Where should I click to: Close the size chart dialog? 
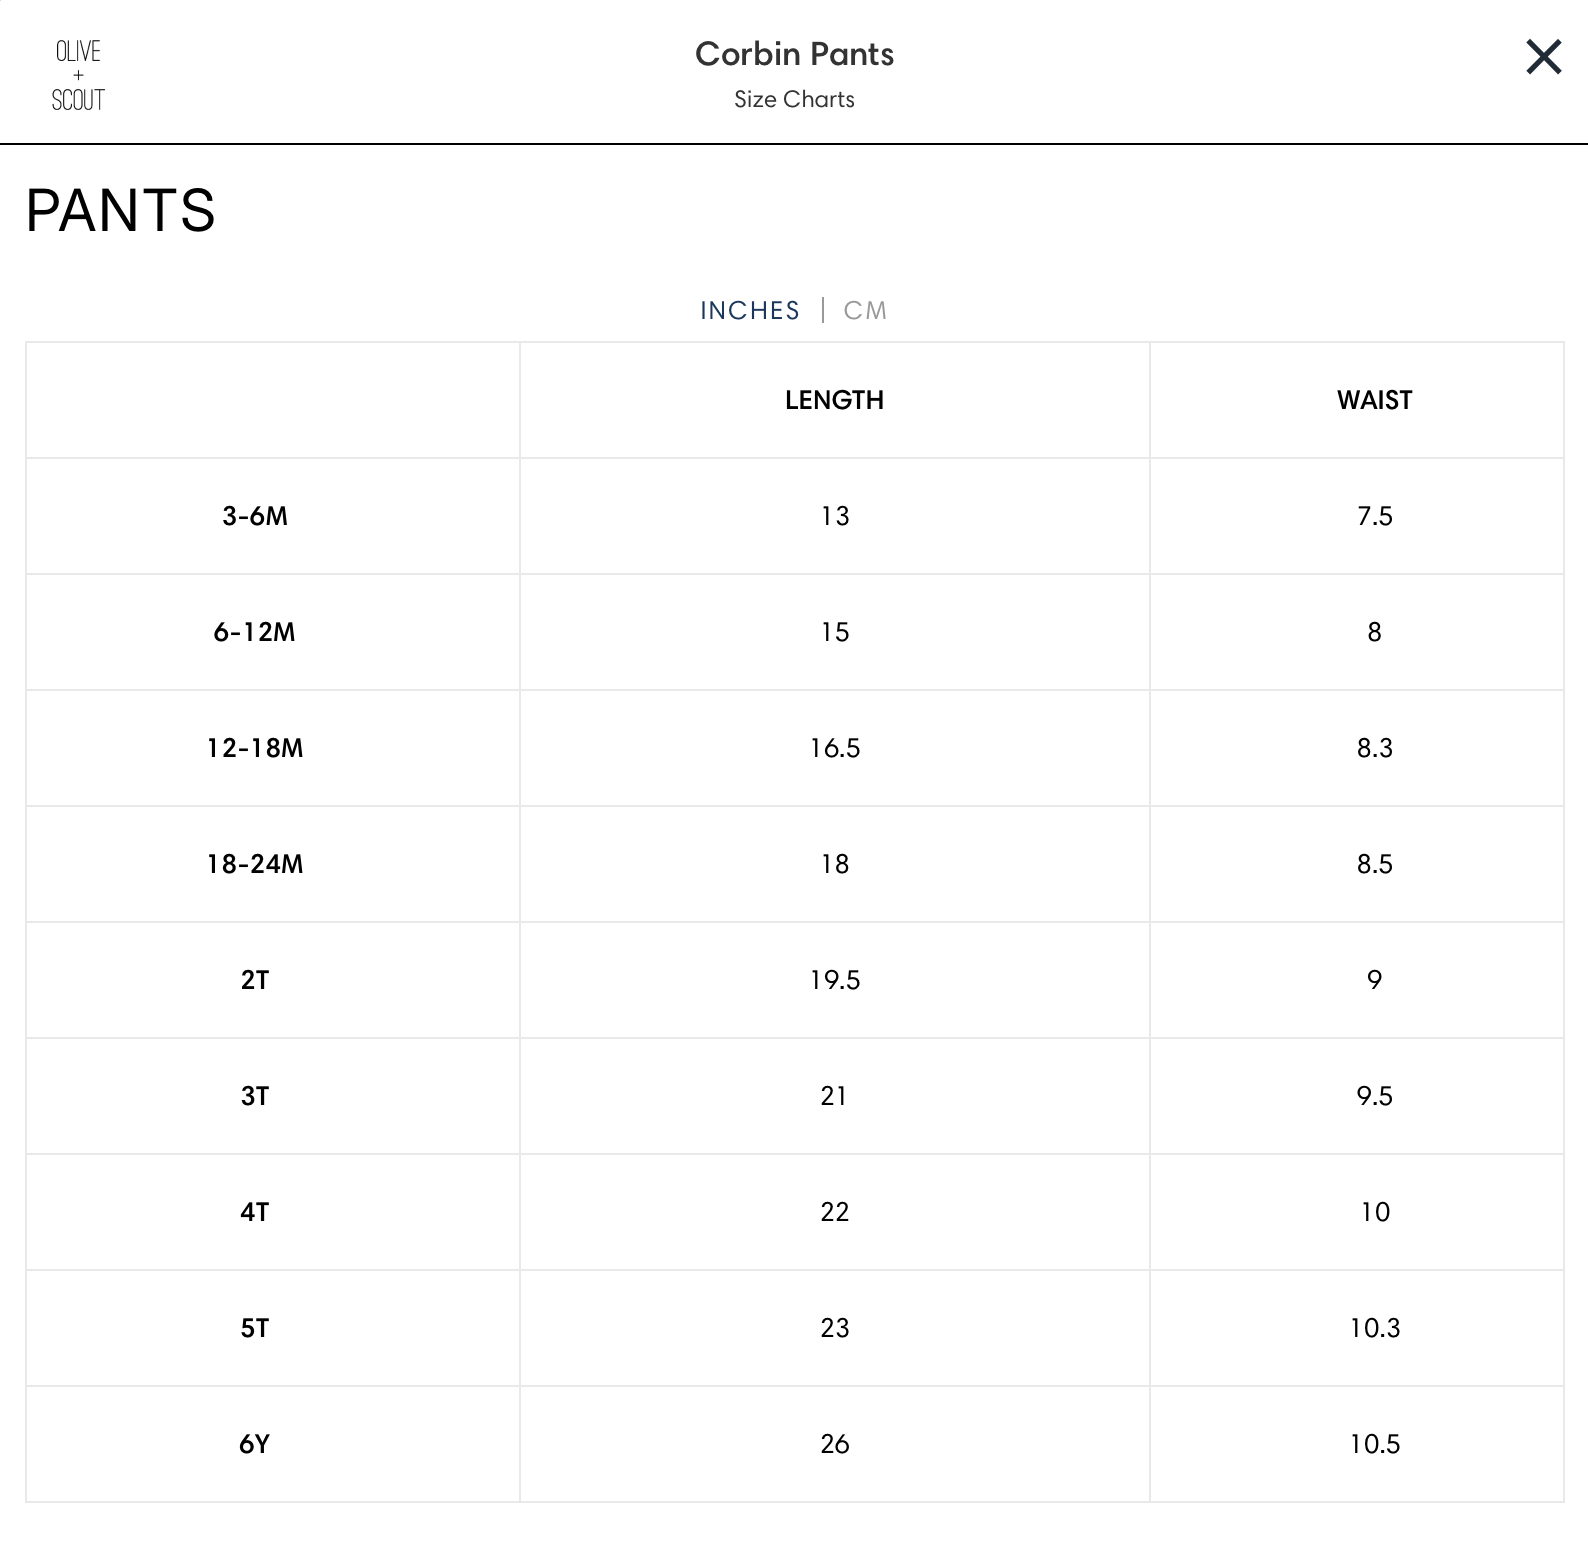[1543, 57]
